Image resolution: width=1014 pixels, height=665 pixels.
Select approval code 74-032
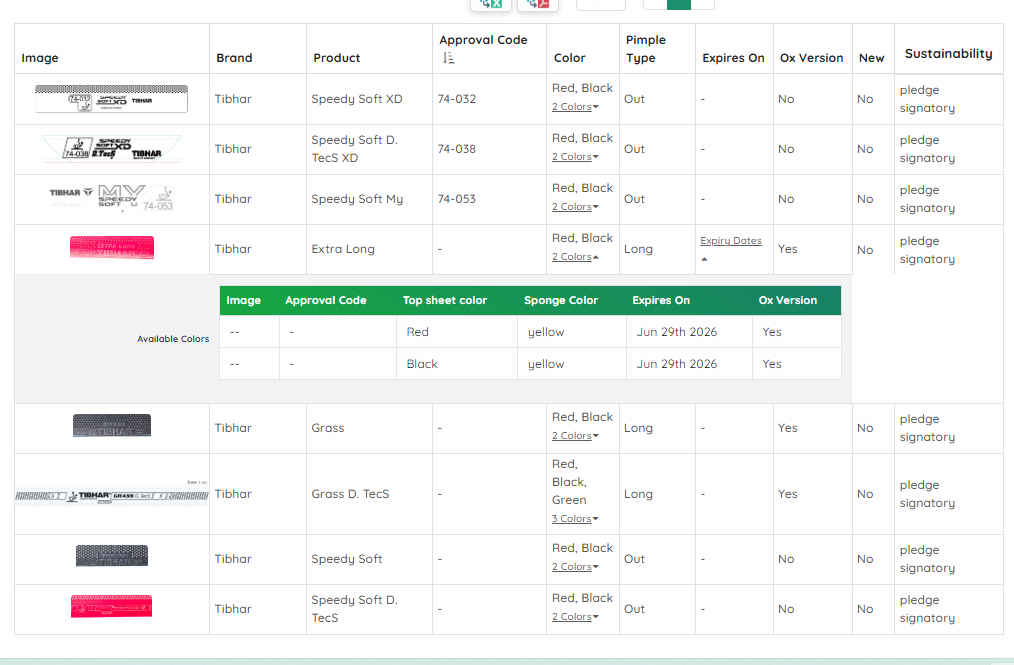point(457,99)
